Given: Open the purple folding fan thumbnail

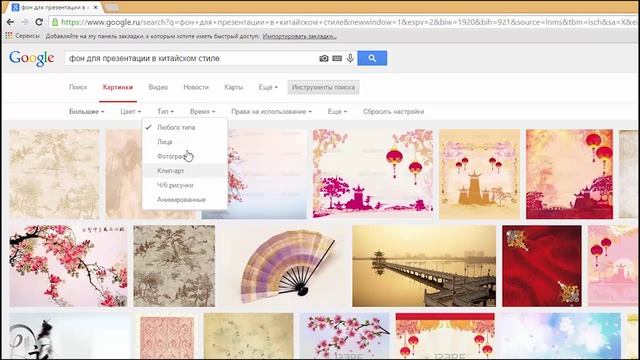Looking at the screenshot, I should point(284,266).
